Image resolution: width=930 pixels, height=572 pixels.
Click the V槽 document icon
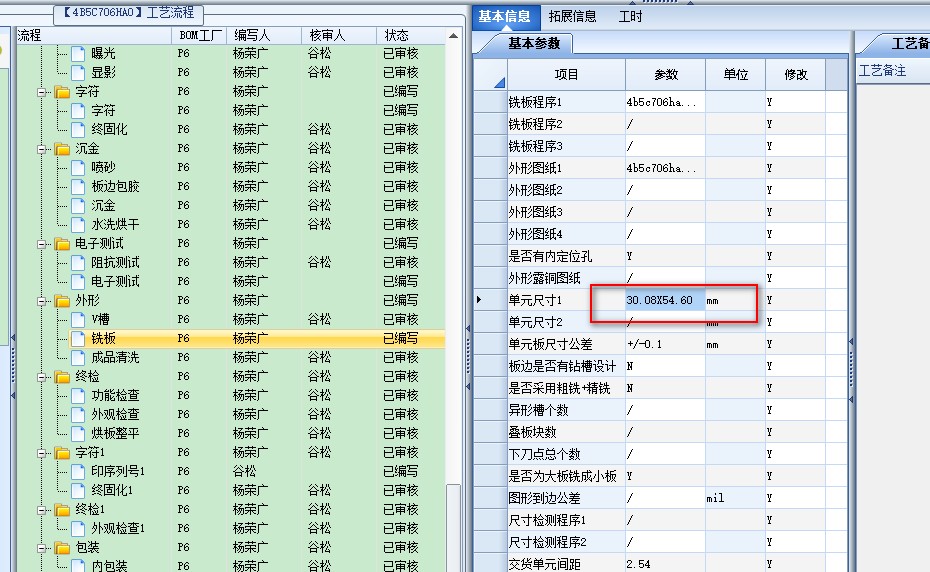point(78,319)
